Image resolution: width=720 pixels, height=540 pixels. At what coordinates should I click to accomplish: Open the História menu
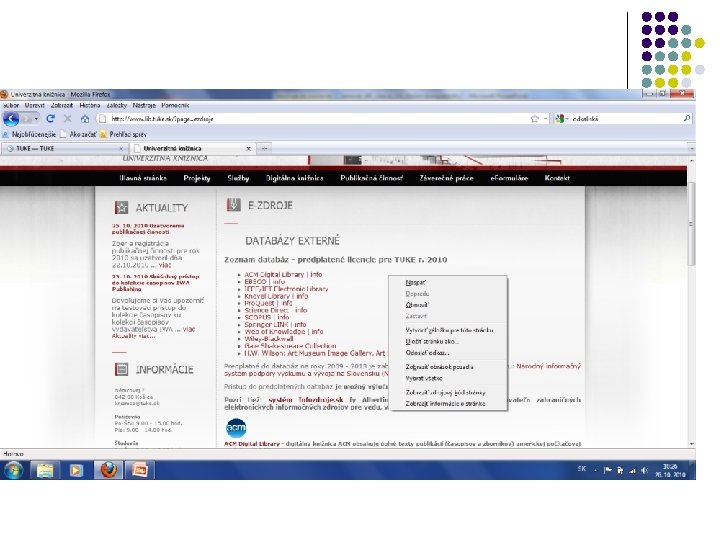coord(90,106)
